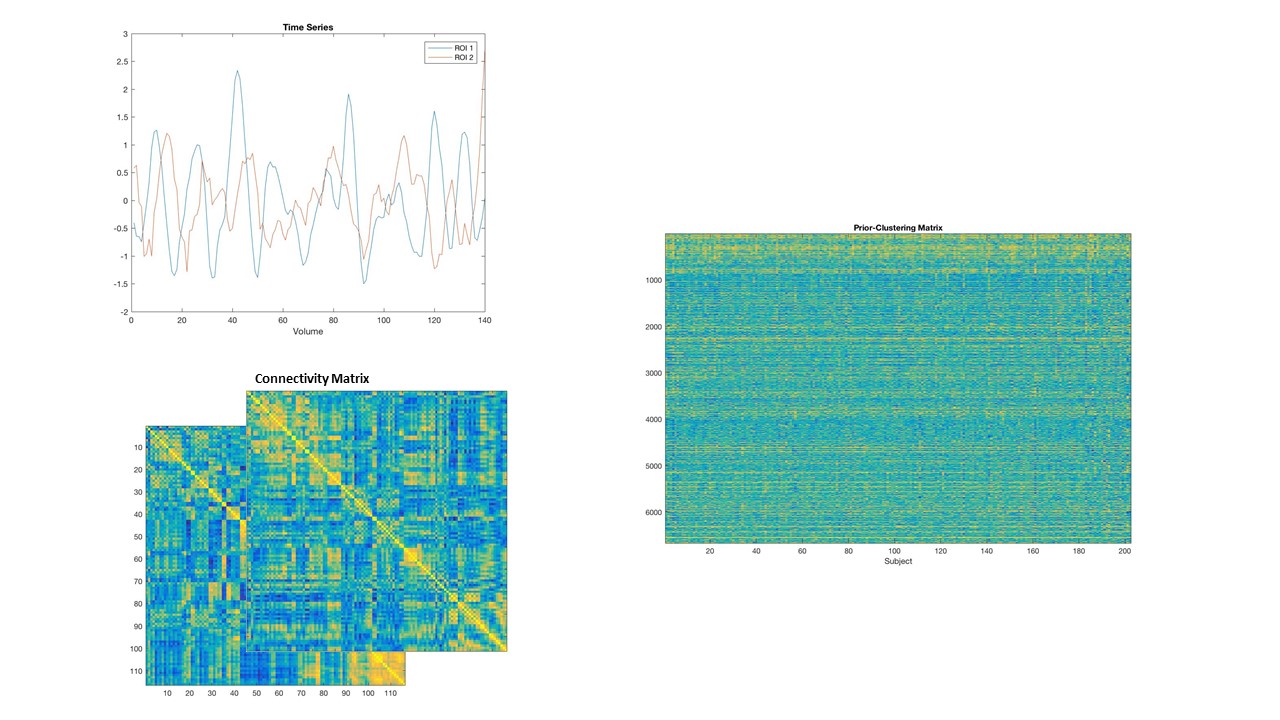Click the 140 tick on the Volume axis
The width and height of the screenshot is (1280, 720).
click(x=485, y=321)
